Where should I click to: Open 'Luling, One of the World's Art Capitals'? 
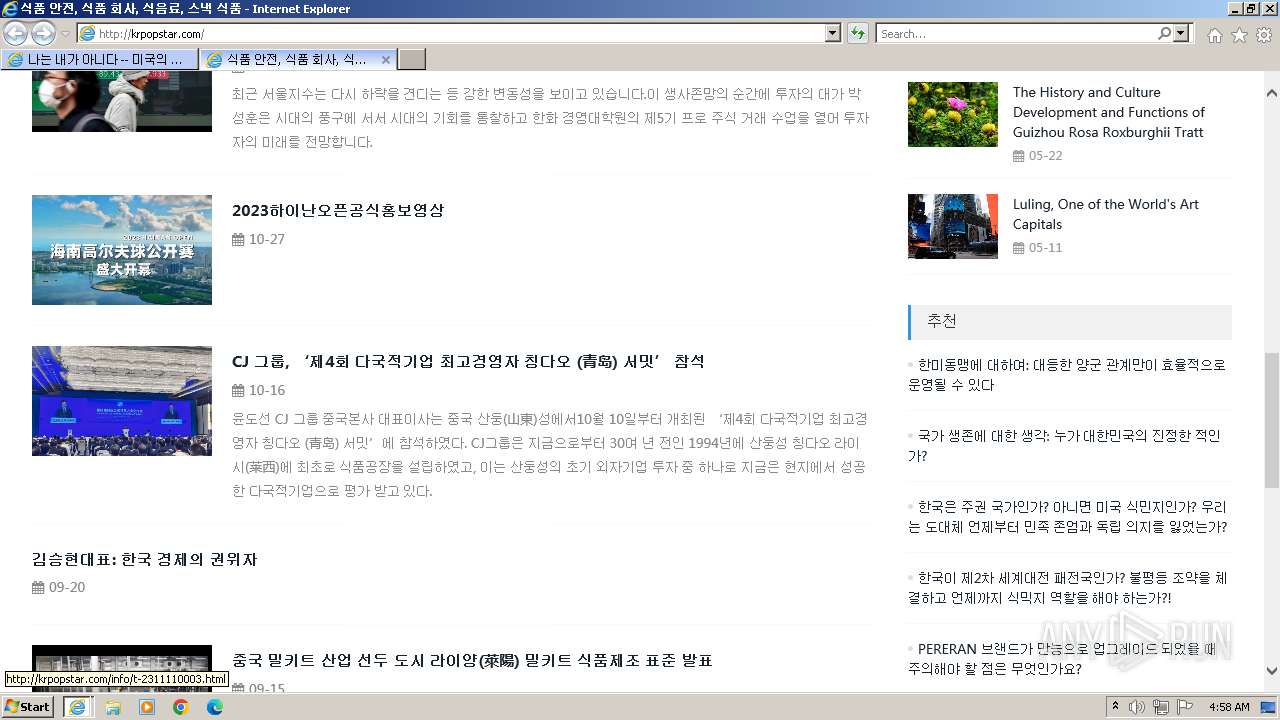pyautogui.click(x=1106, y=214)
